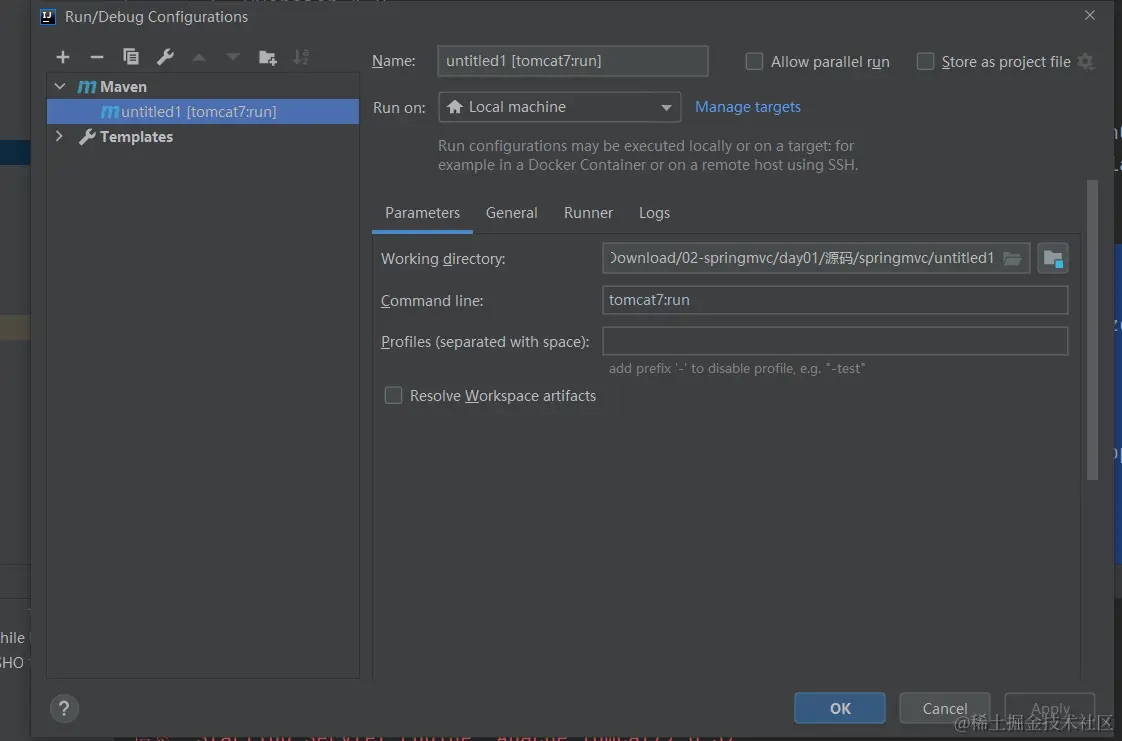
Task: Select the Templates row
Action: coord(203,137)
